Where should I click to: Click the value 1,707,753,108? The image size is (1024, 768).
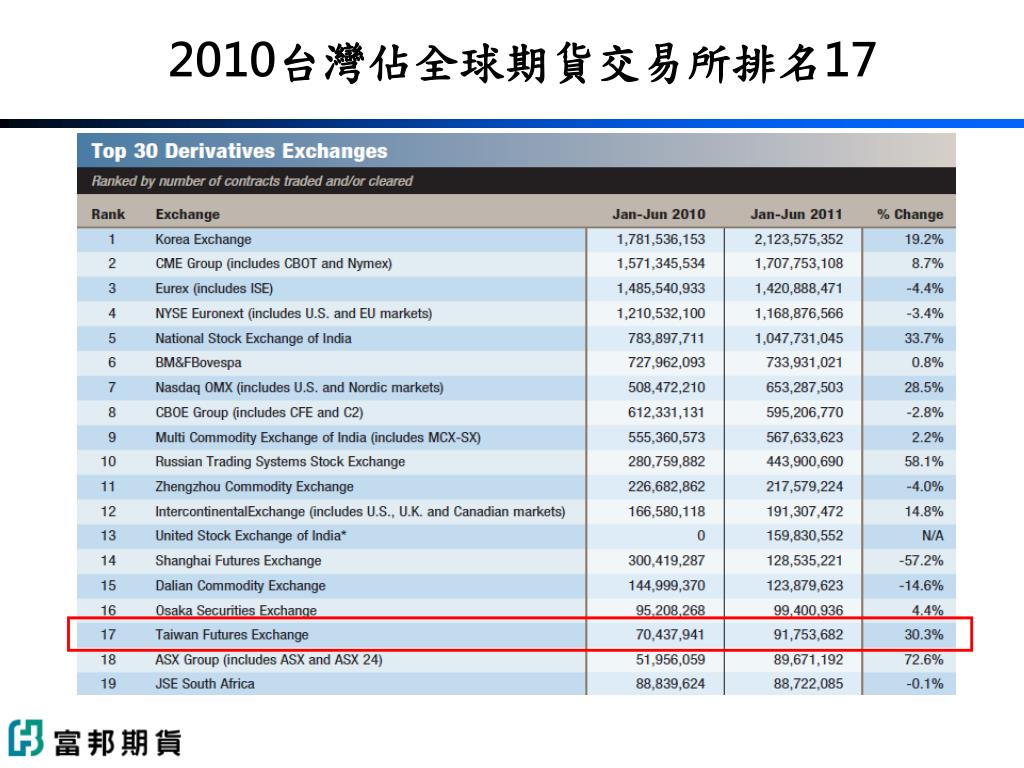pyautogui.click(x=799, y=264)
